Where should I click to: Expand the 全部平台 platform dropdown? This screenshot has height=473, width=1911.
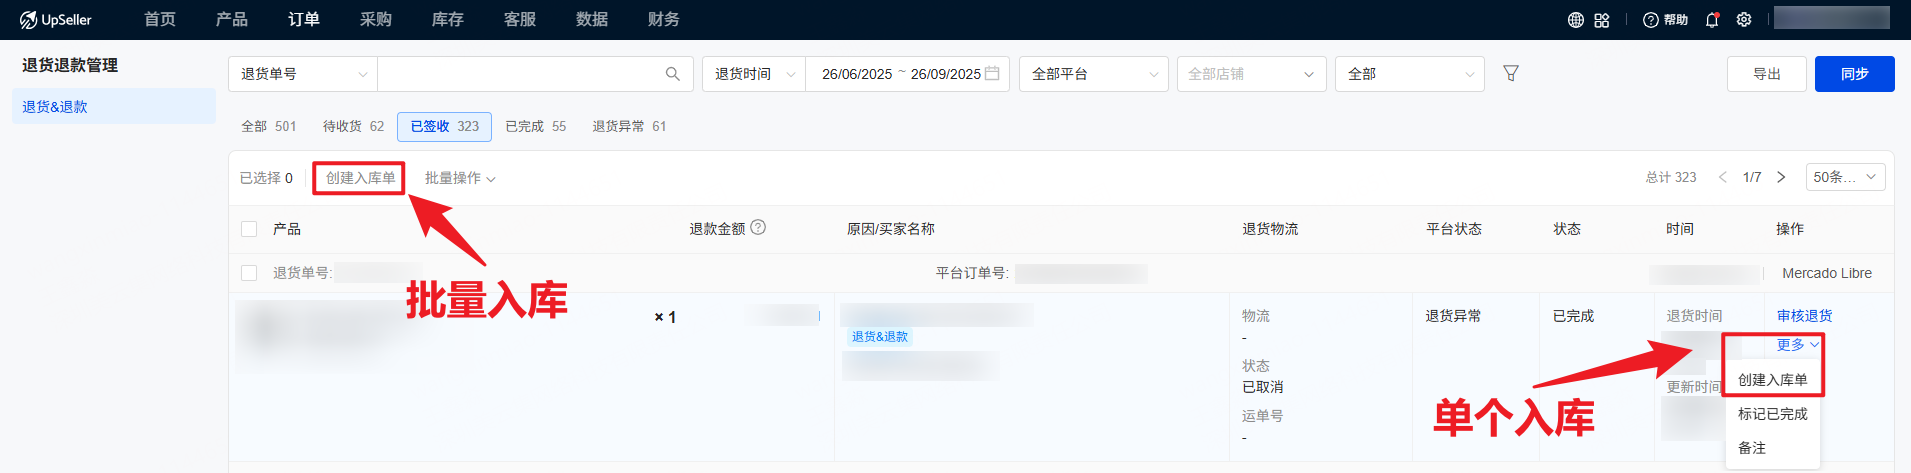(1093, 74)
